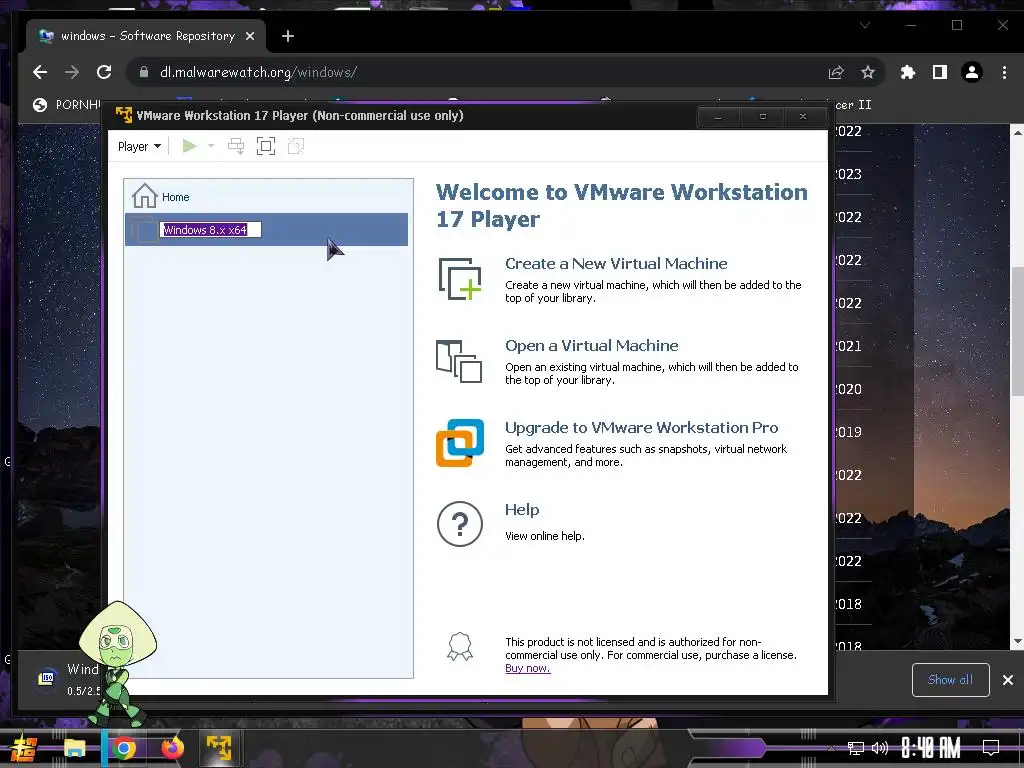This screenshot has height=768, width=1024.
Task: Open the Chrome three-dot menu
Action: click(x=1004, y=72)
